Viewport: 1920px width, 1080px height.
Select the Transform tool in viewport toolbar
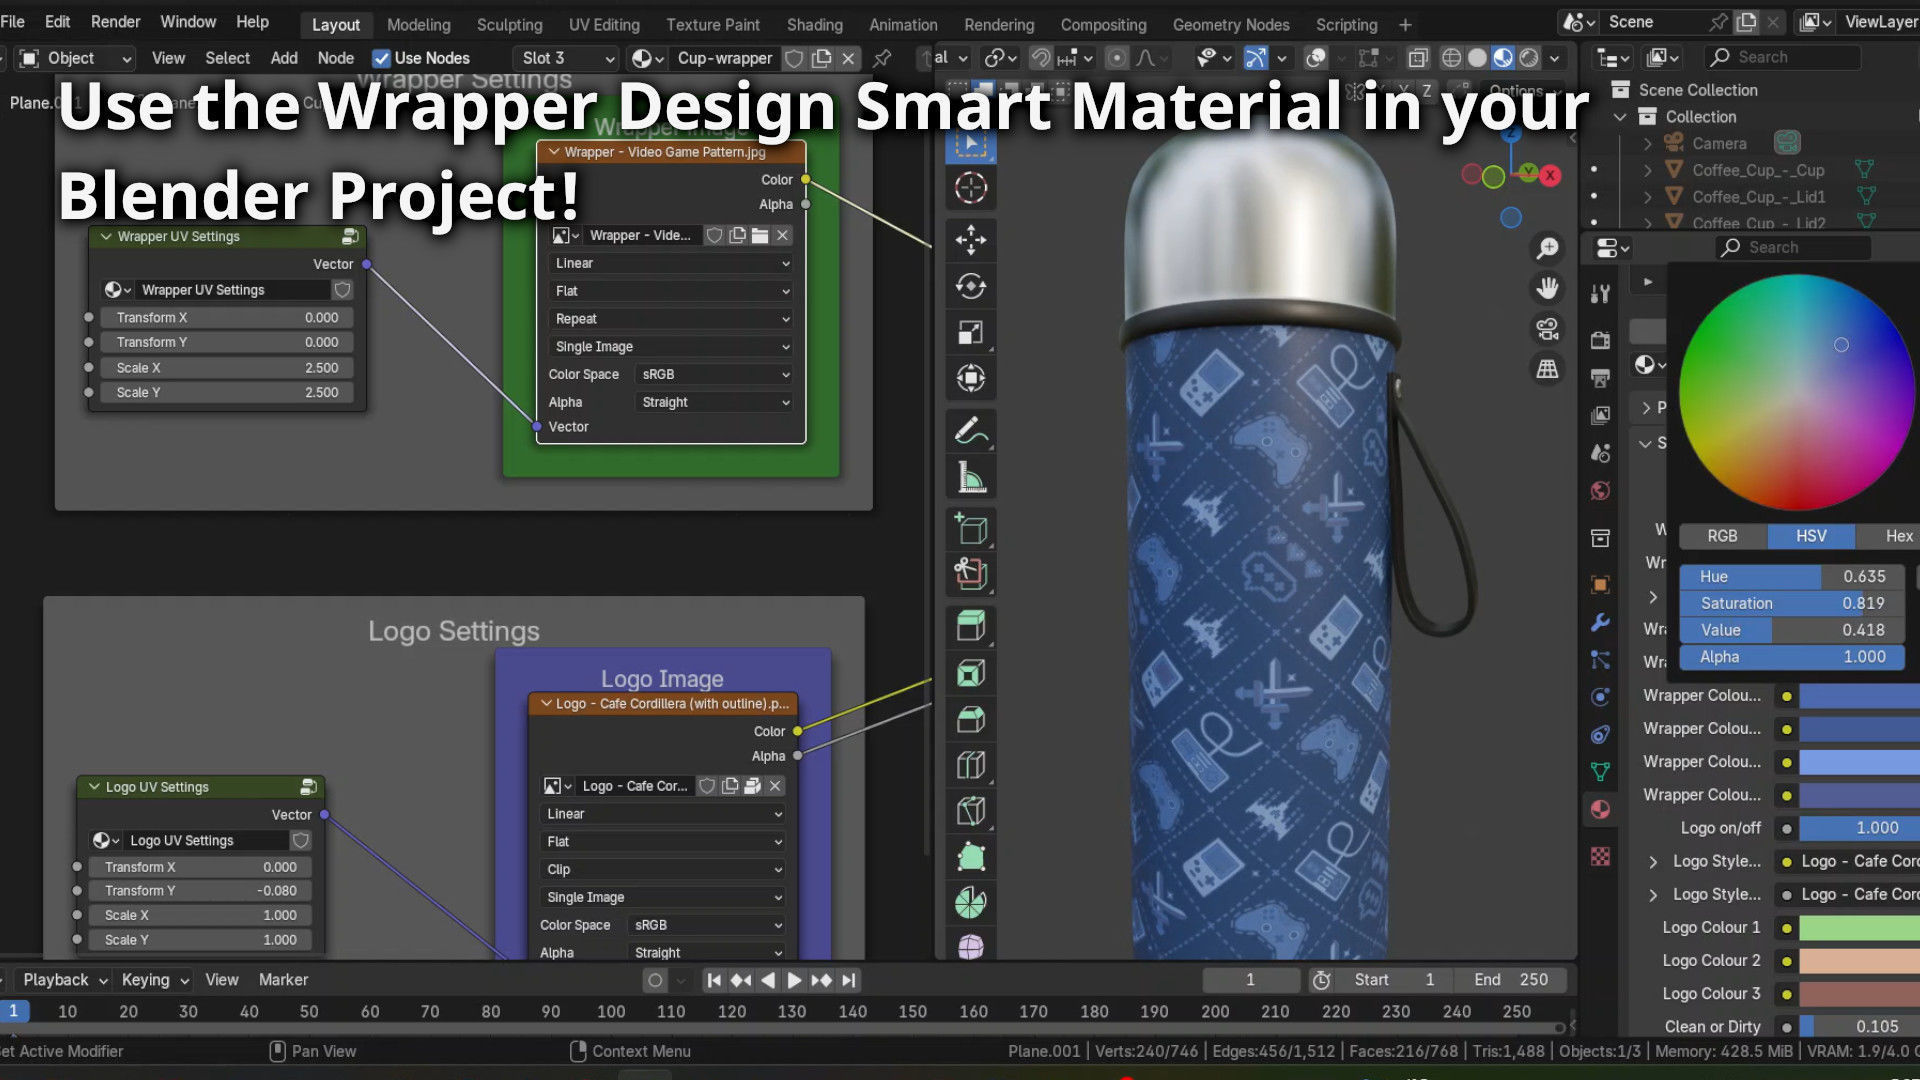click(970, 378)
